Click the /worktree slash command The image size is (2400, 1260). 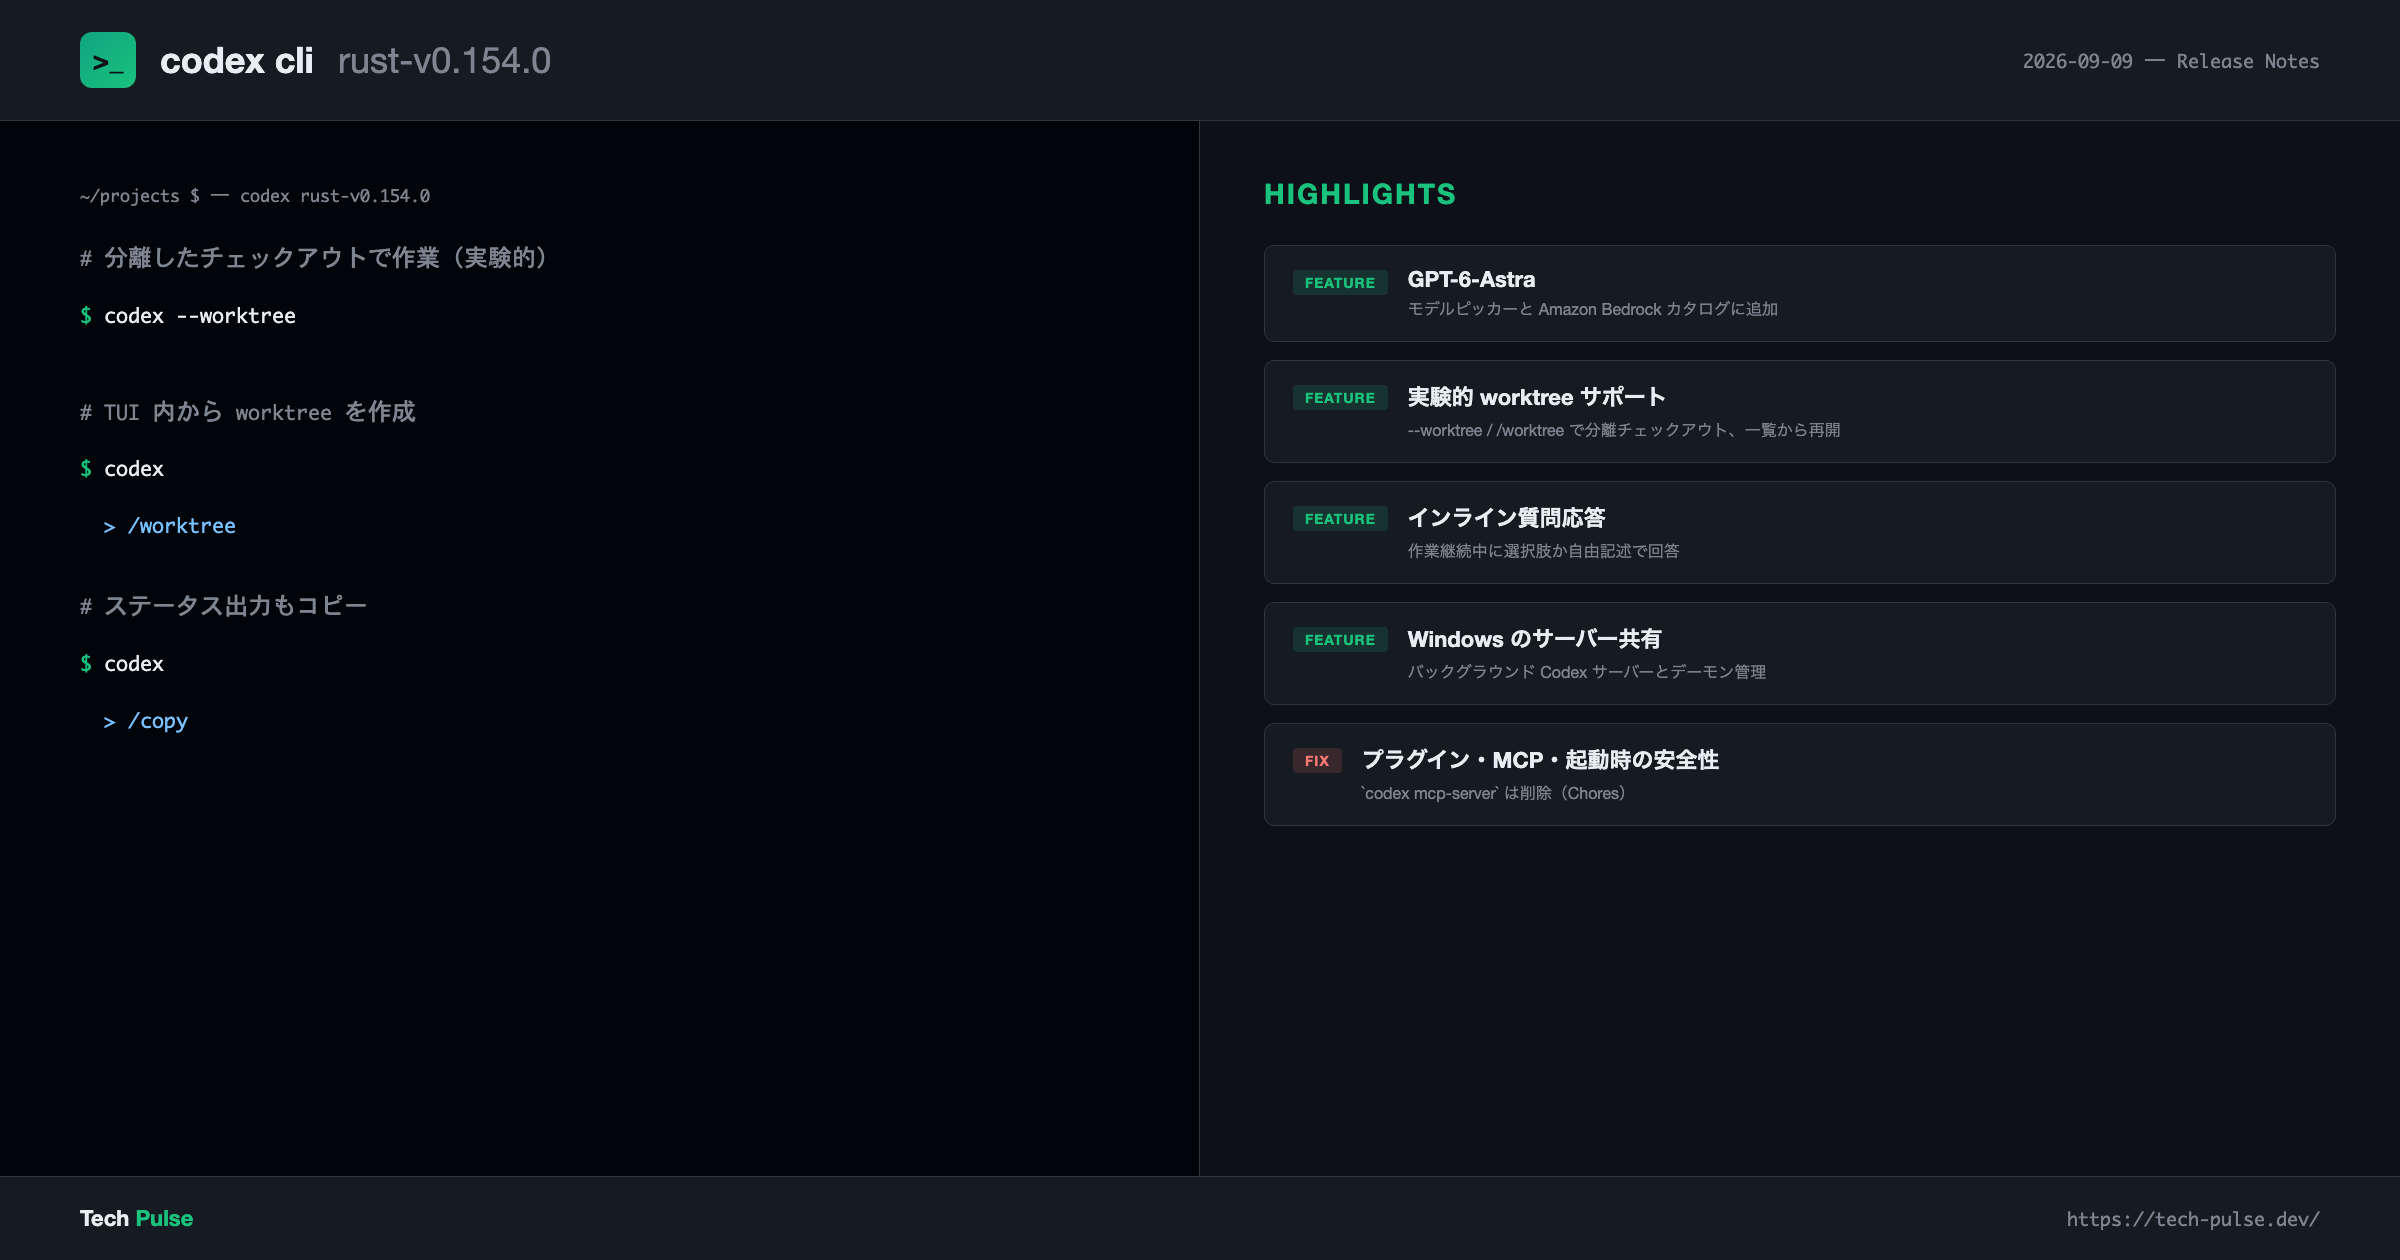tap(182, 526)
